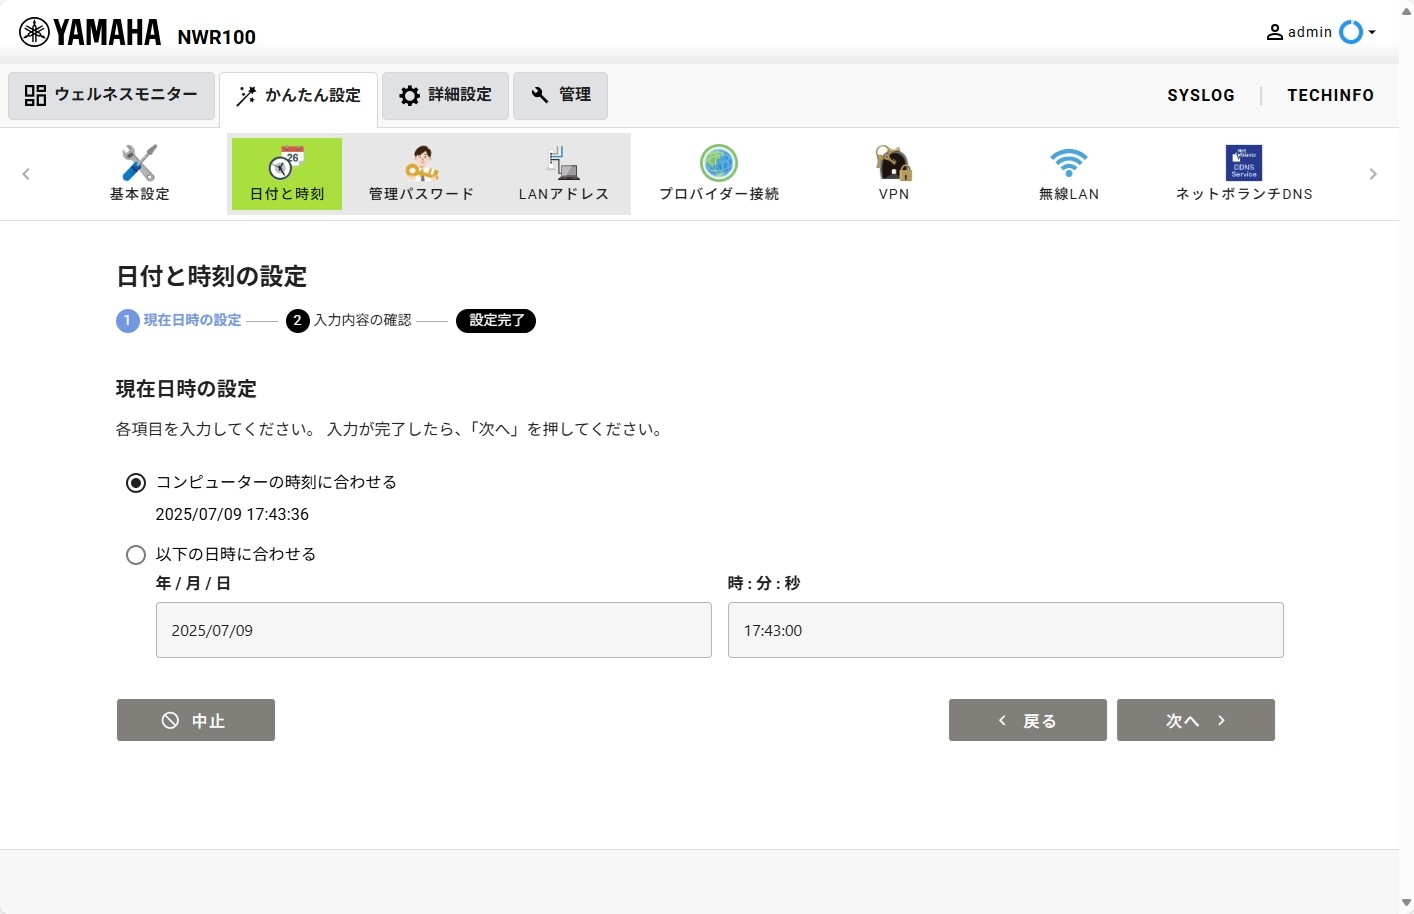Select 以下の日時に合わせる radio button
This screenshot has height=914, width=1414.
[136, 555]
